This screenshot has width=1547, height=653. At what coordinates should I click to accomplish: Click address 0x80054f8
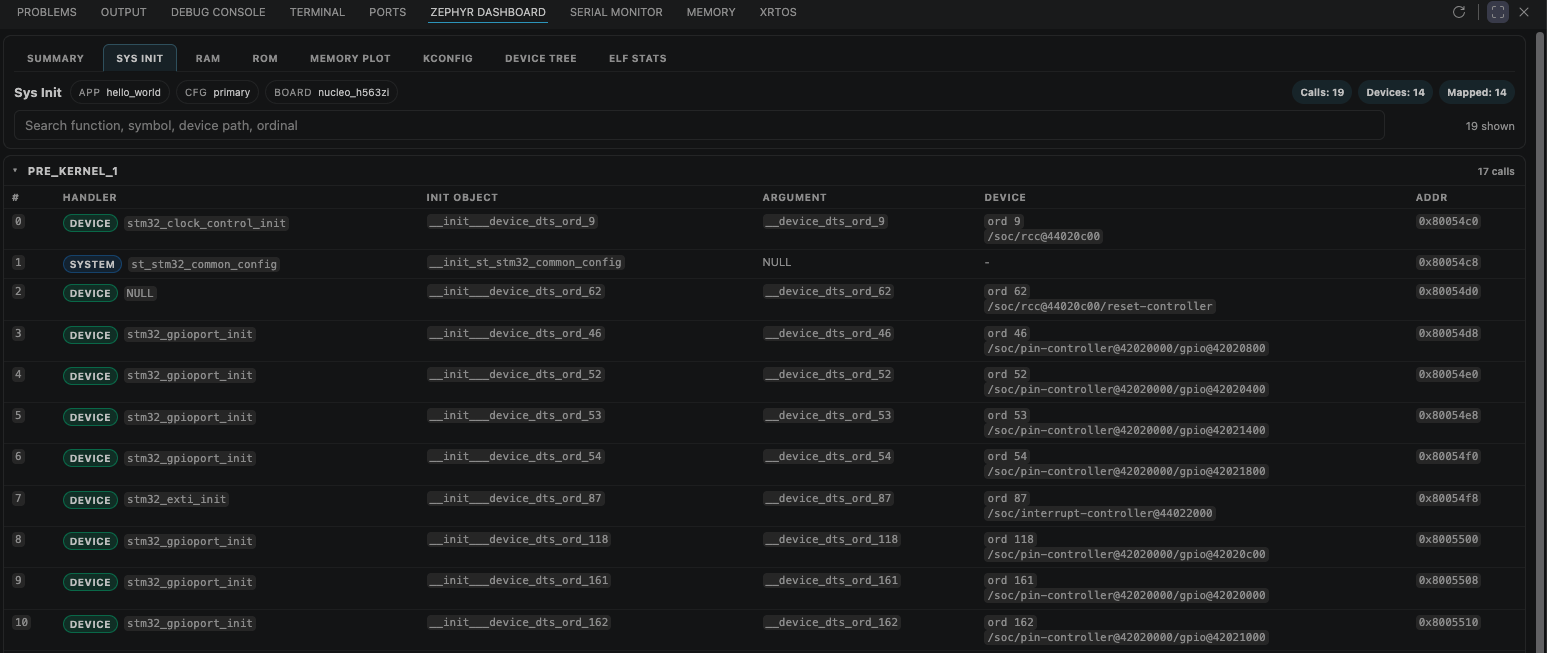tap(1448, 498)
